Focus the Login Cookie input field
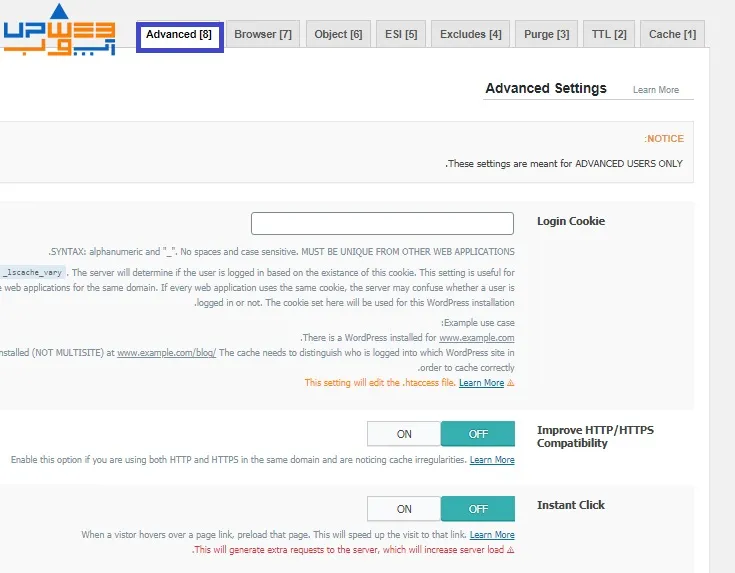 (x=382, y=223)
